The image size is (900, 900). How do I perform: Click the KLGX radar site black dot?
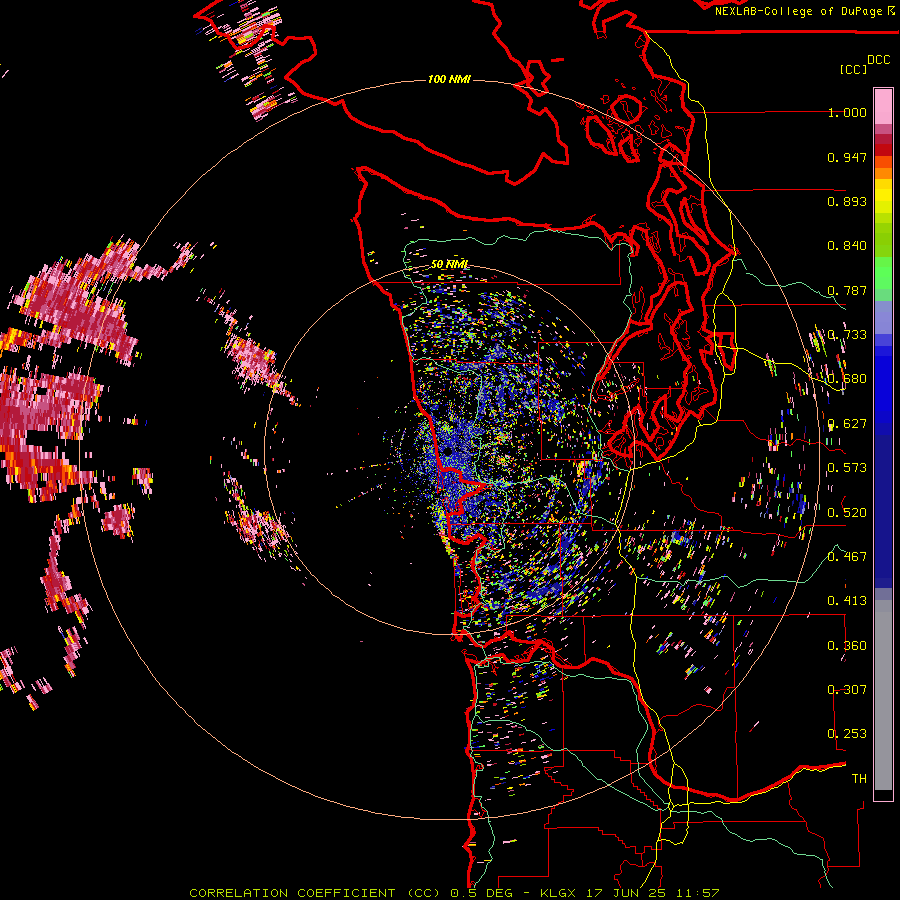pyautogui.click(x=448, y=451)
